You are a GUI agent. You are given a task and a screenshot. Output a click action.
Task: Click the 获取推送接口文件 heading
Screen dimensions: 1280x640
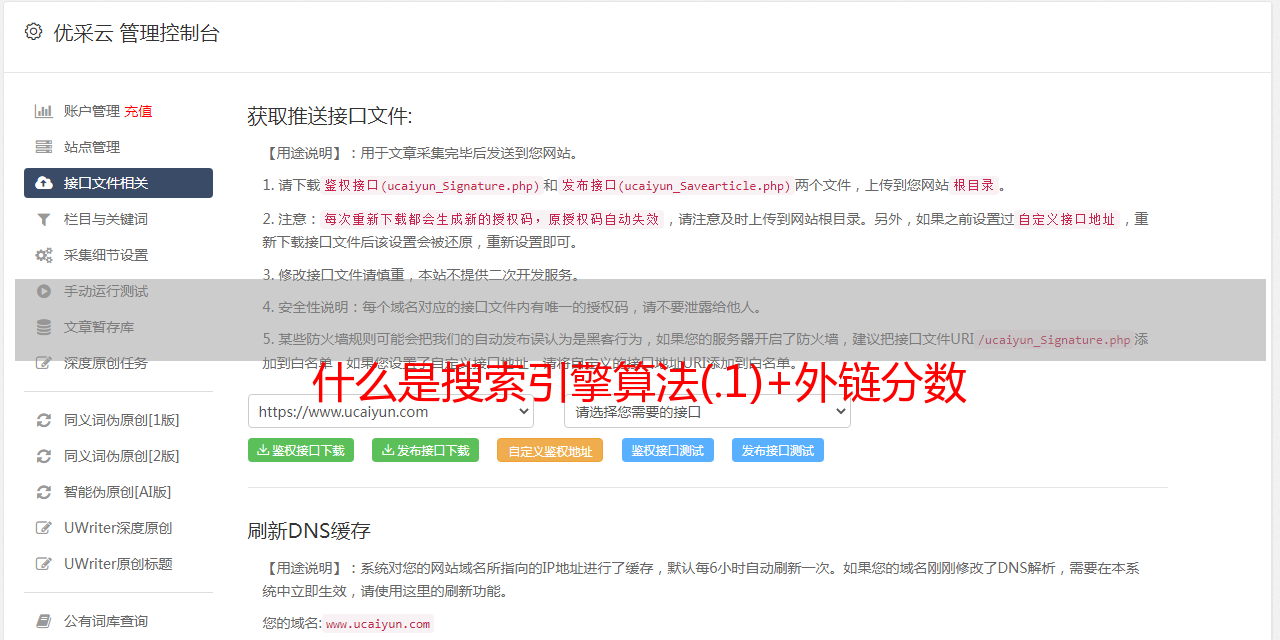(x=330, y=116)
